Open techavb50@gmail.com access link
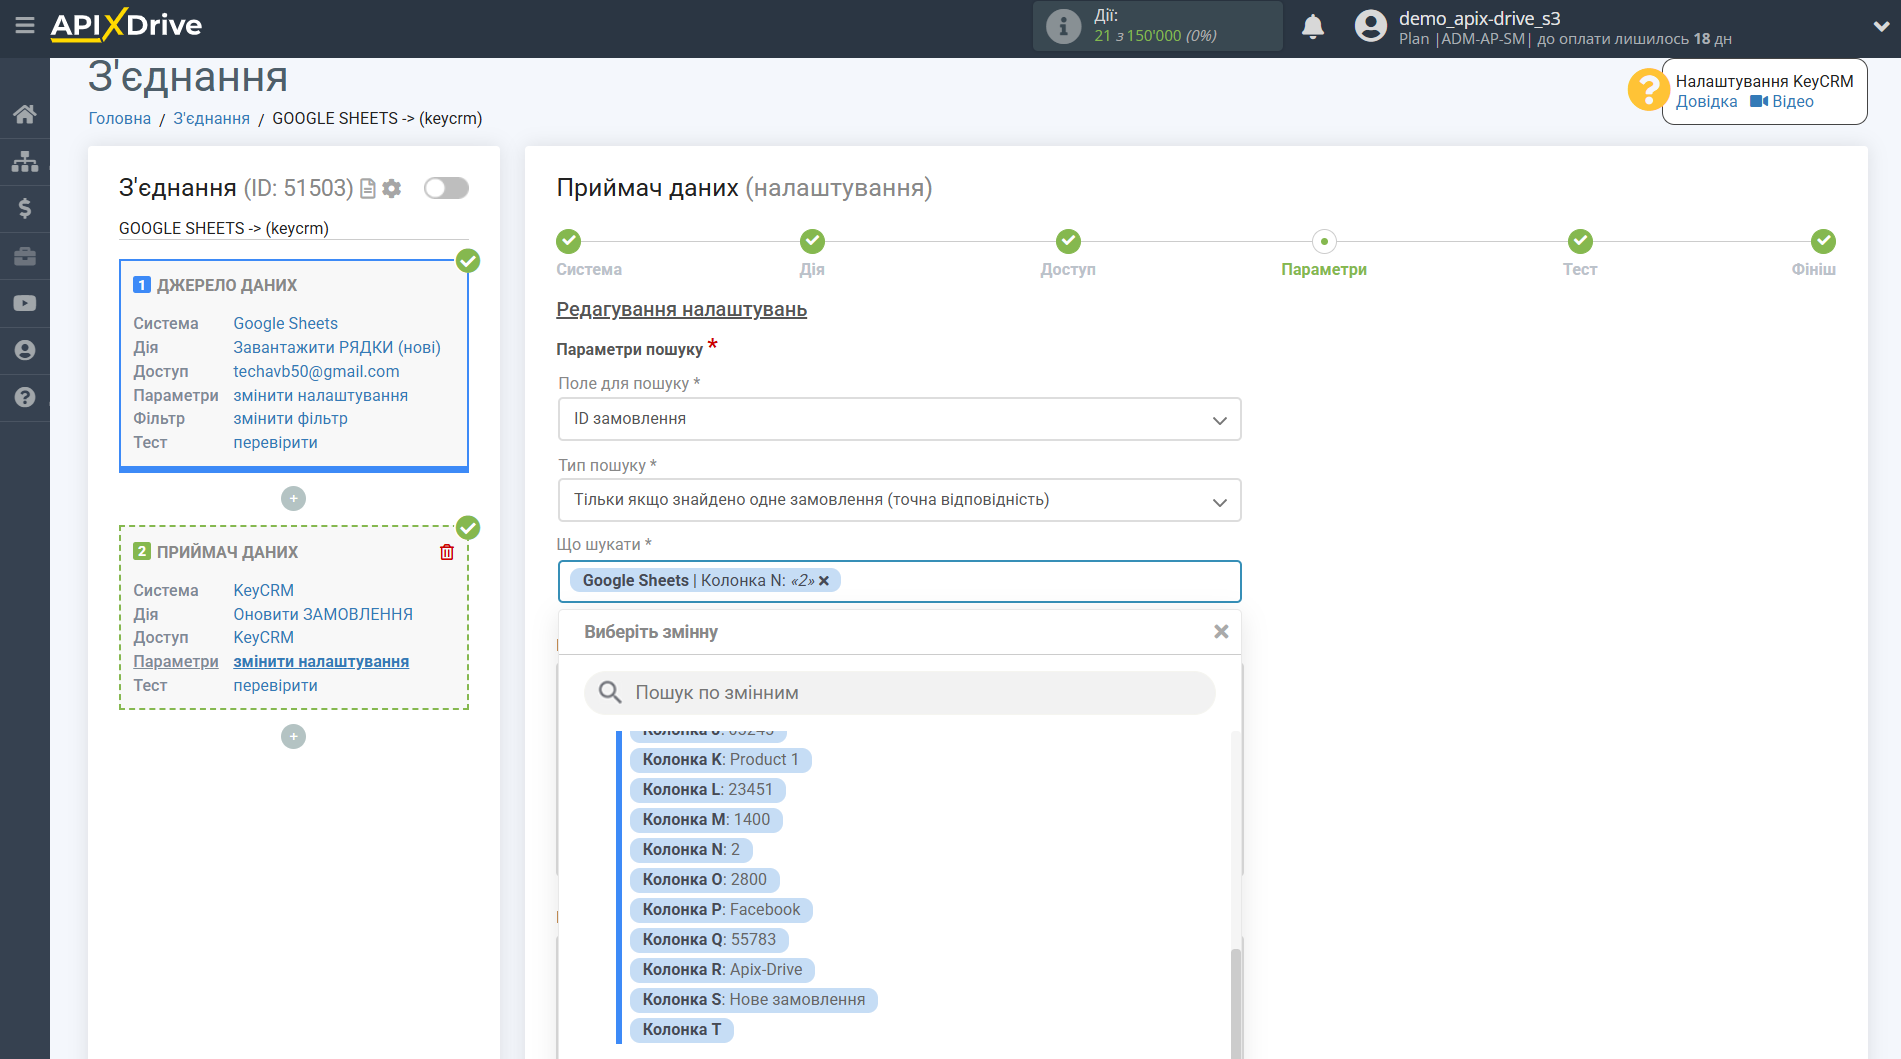This screenshot has width=1901, height=1059. click(x=316, y=371)
